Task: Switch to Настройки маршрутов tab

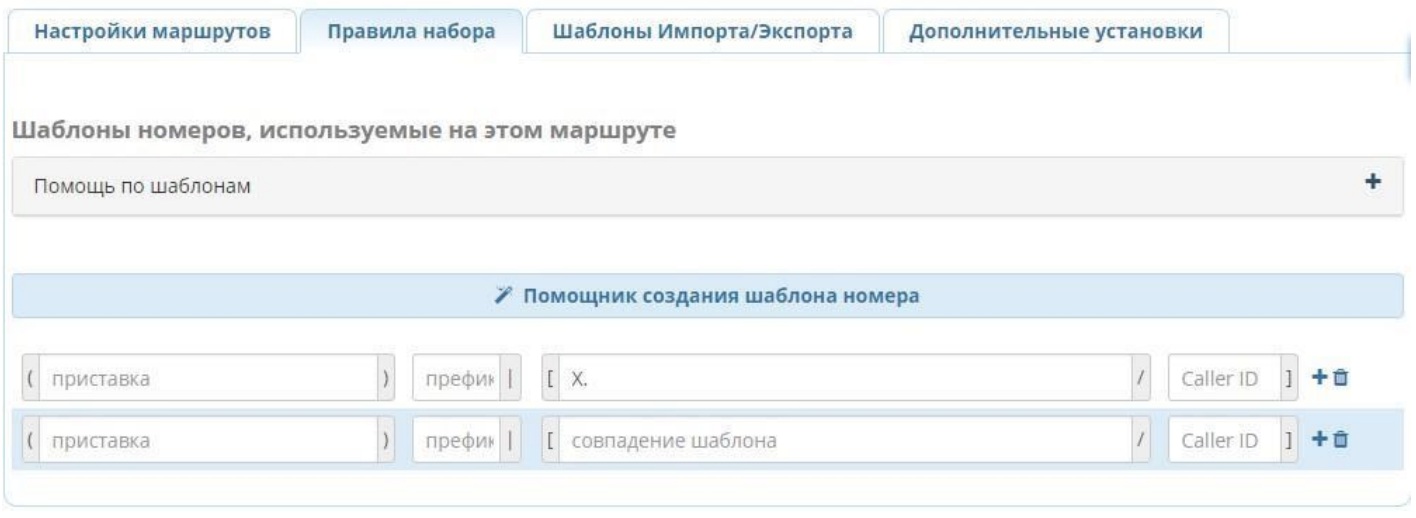Action: click(151, 31)
